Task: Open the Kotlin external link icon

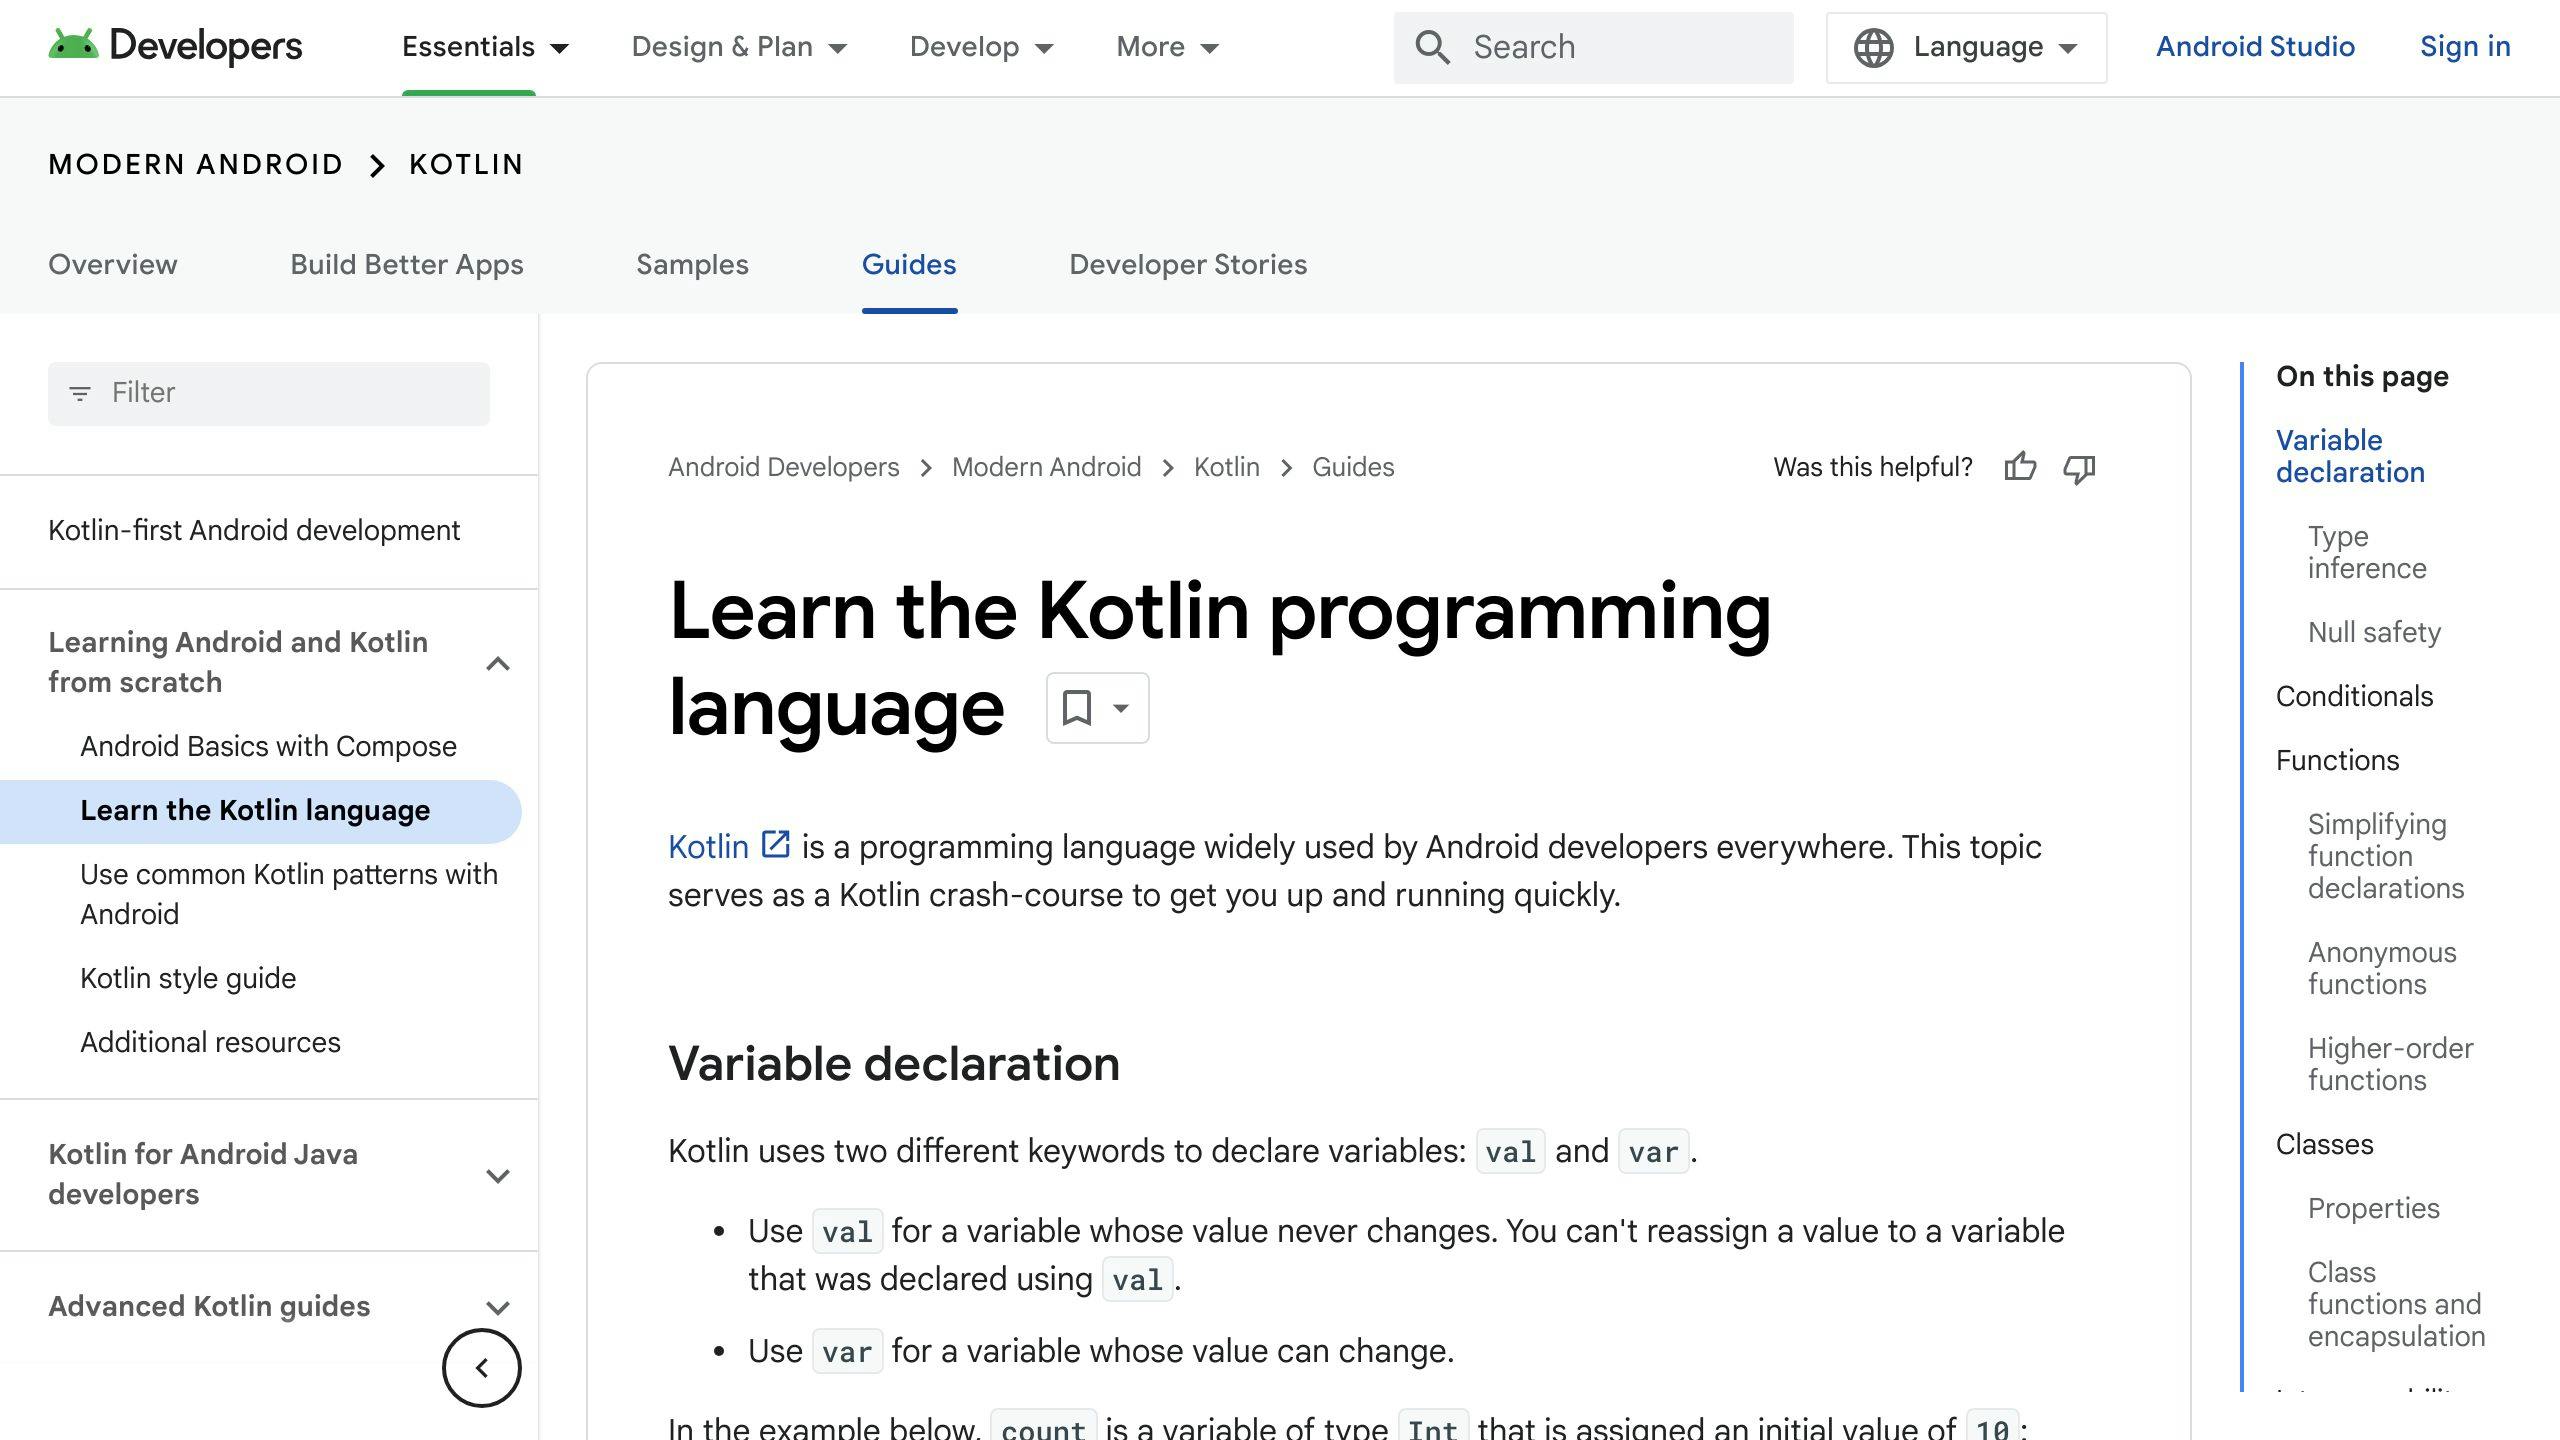Action: 773,845
